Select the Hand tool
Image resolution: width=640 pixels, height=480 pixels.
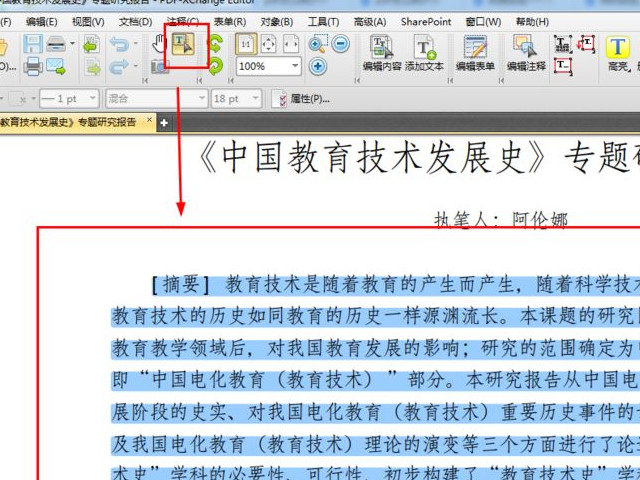tap(159, 43)
